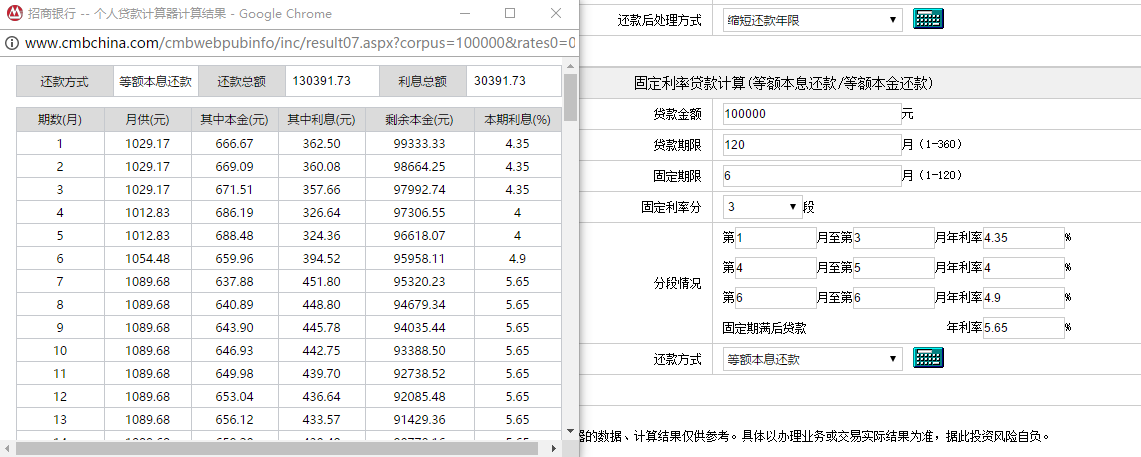This screenshot has height=457, width=1141.
Task: Click the 4.35 annual rate field
Action: tap(1023, 237)
